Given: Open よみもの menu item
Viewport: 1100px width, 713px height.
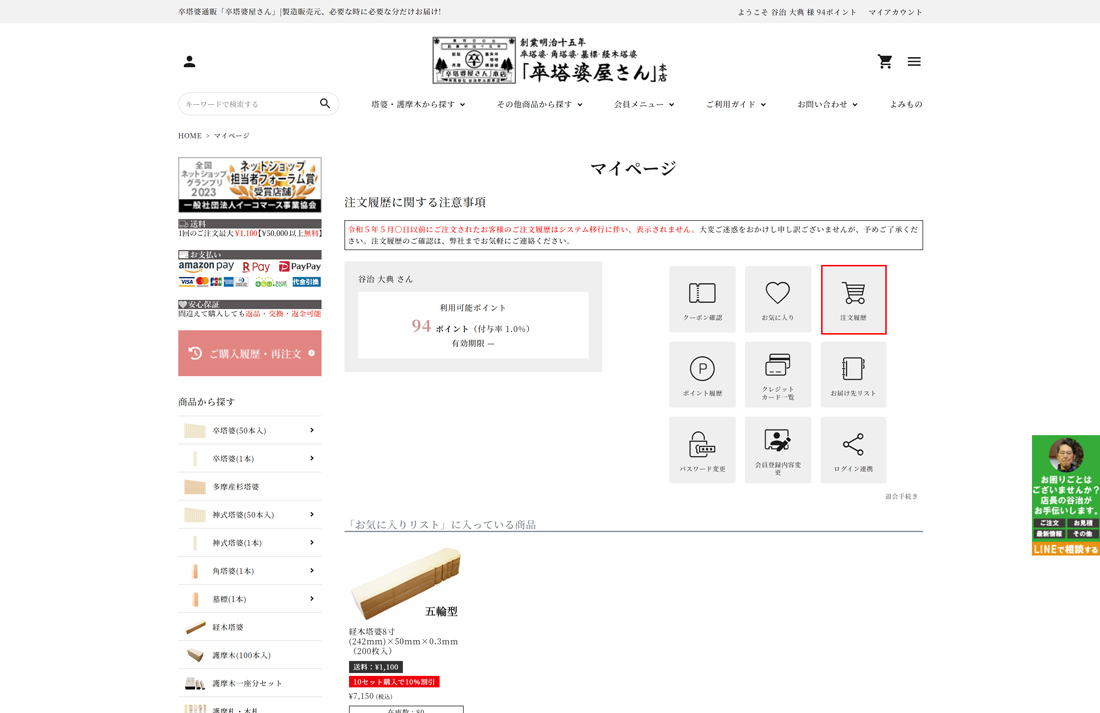Looking at the screenshot, I should 906,104.
